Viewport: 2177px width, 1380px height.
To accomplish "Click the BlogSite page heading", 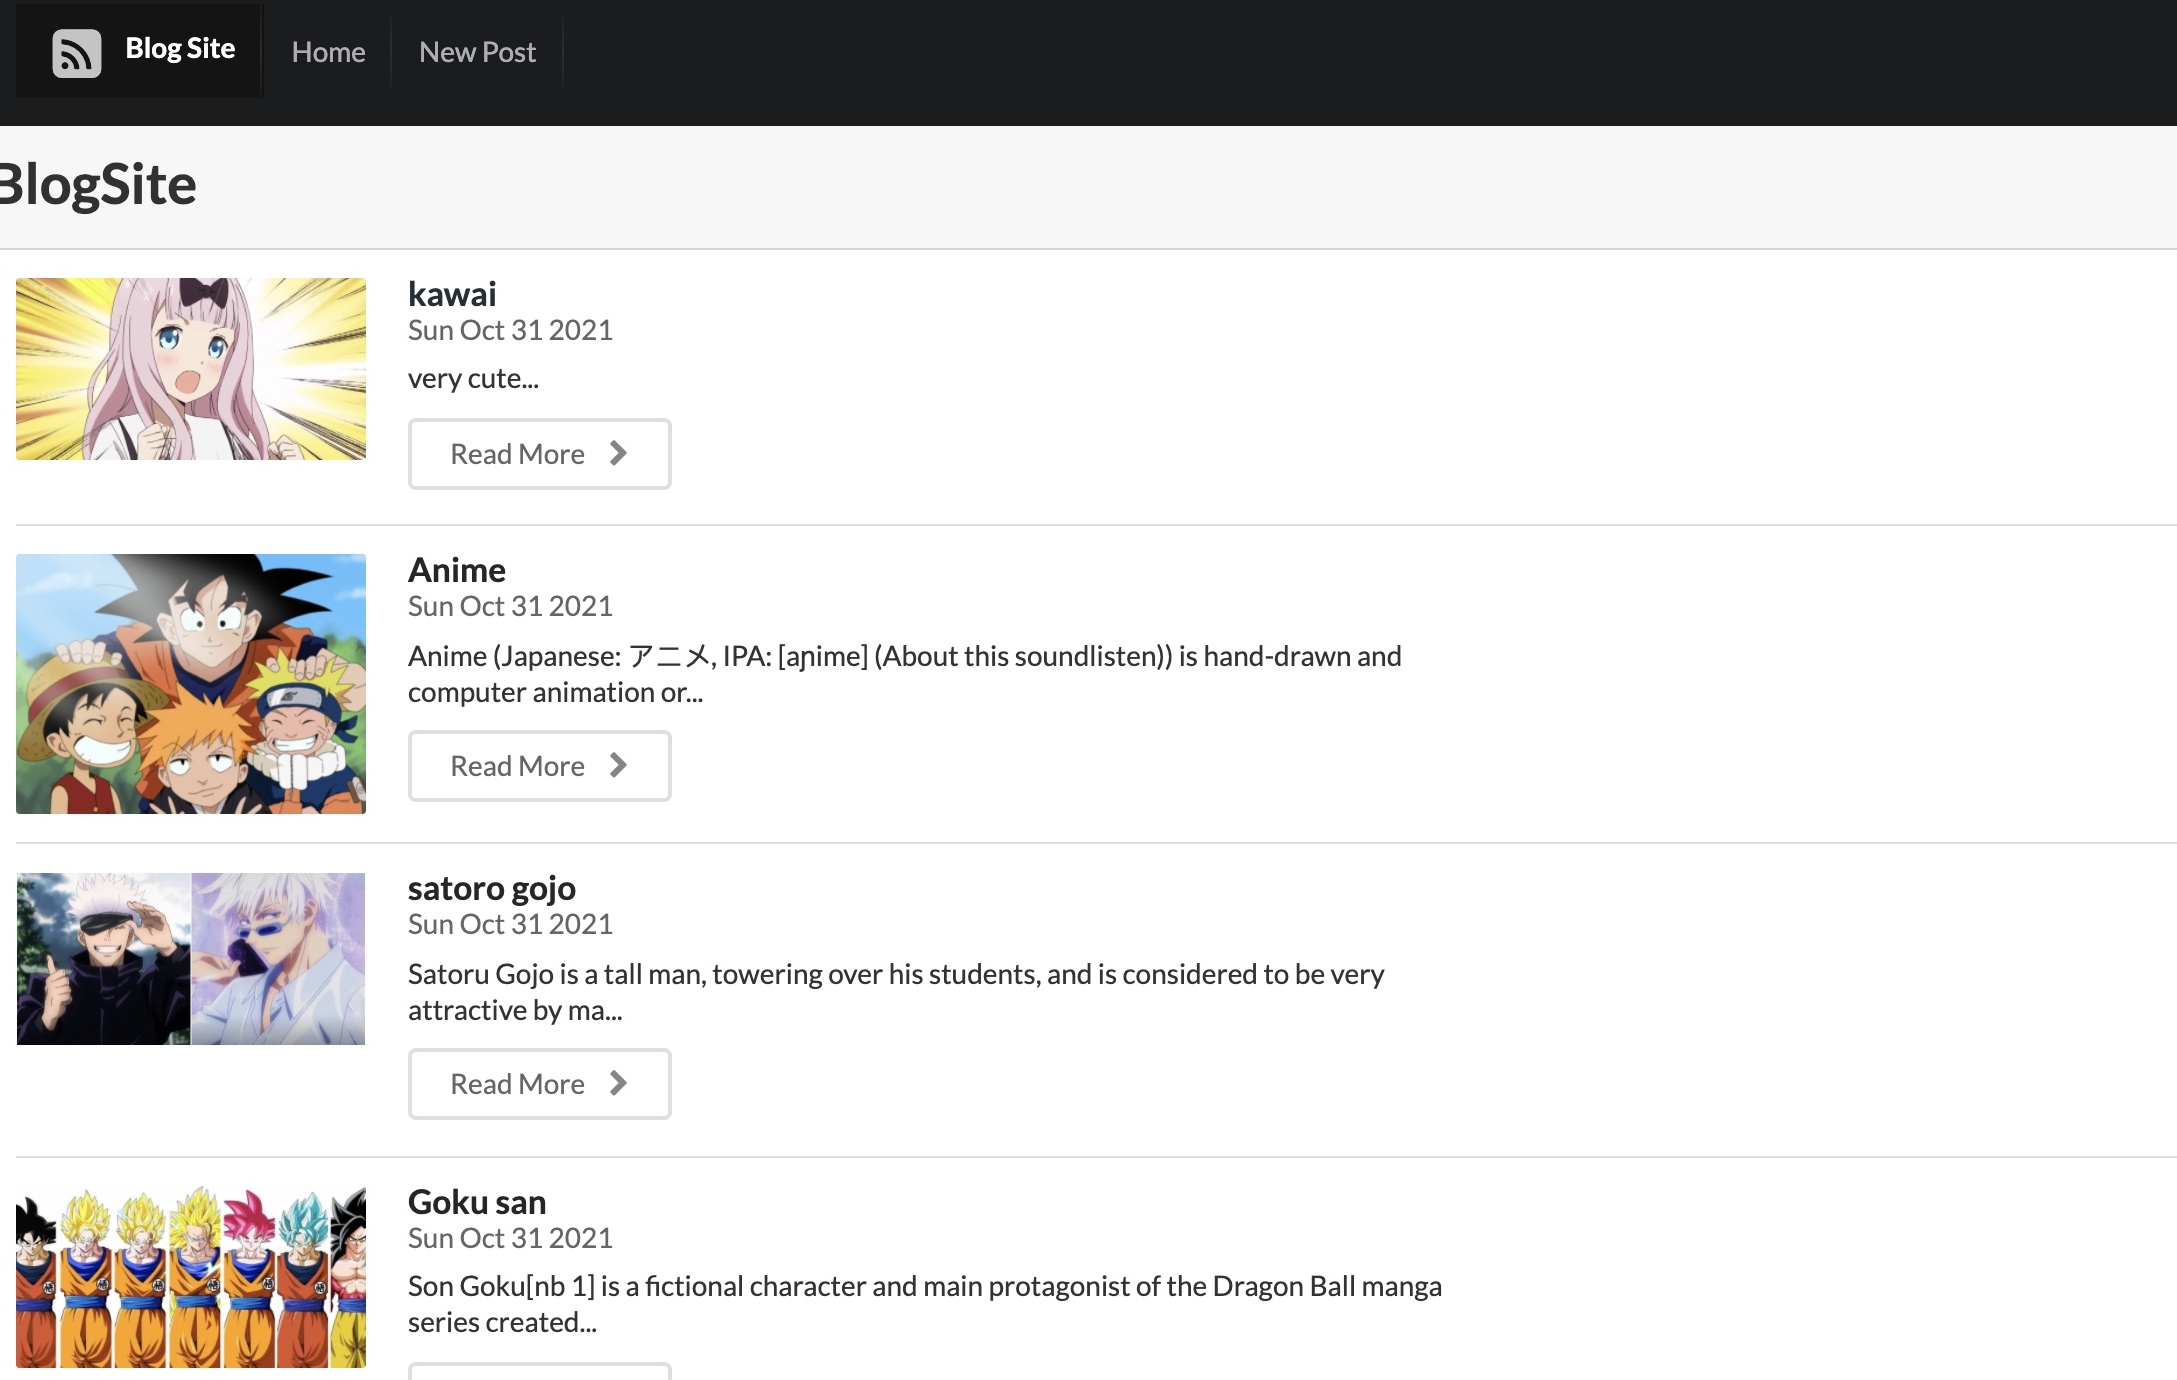I will [98, 185].
